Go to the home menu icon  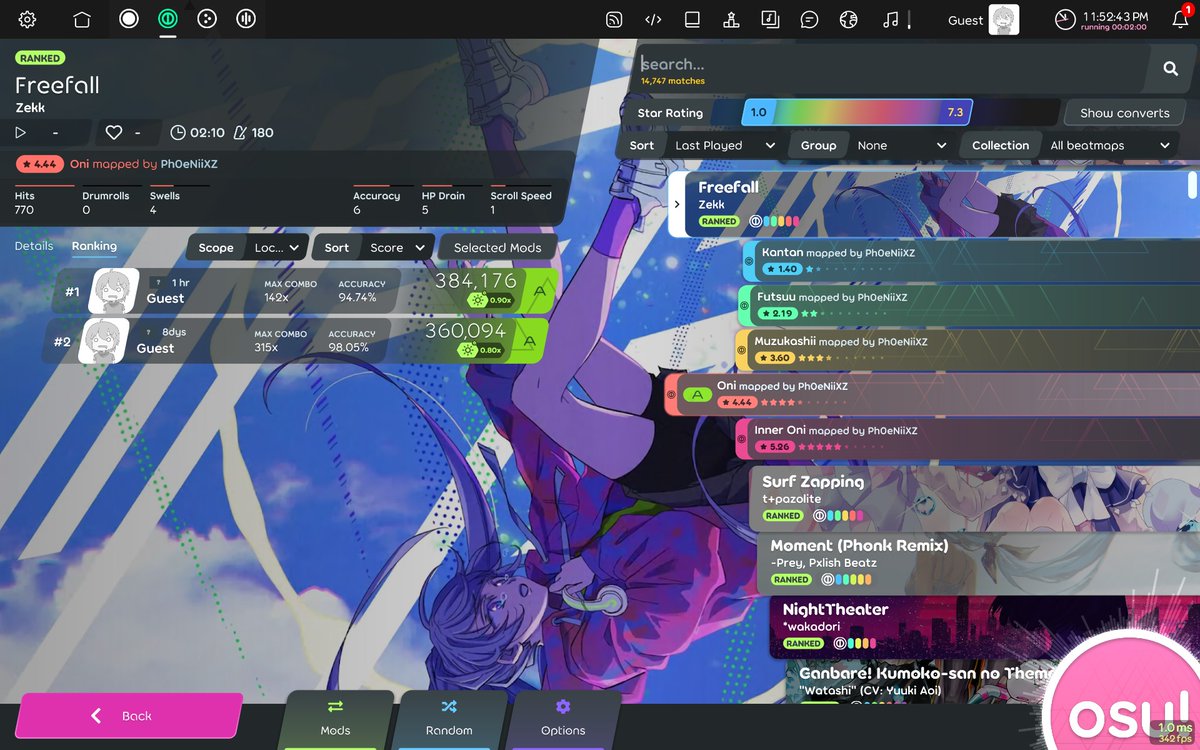tap(82, 19)
